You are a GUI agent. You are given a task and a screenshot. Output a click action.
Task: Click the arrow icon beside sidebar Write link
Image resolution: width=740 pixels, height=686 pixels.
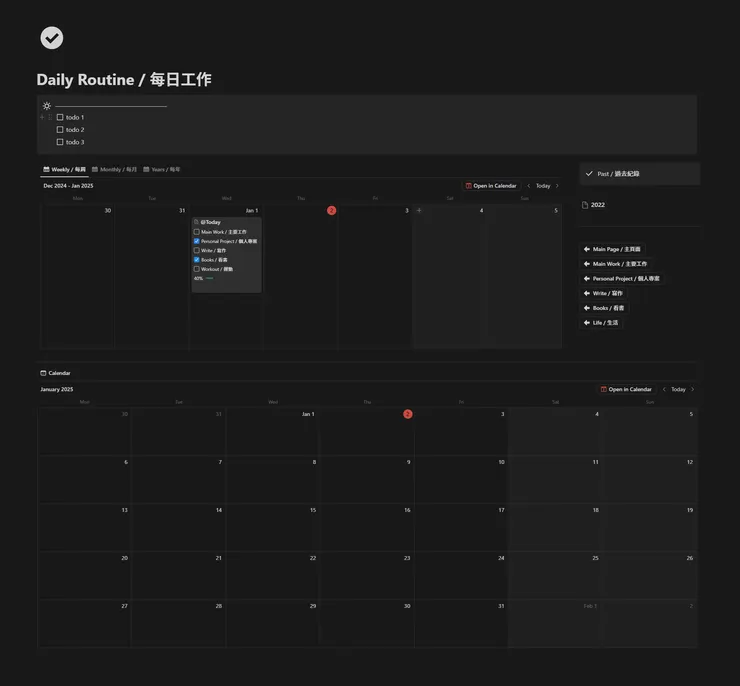click(x=587, y=293)
